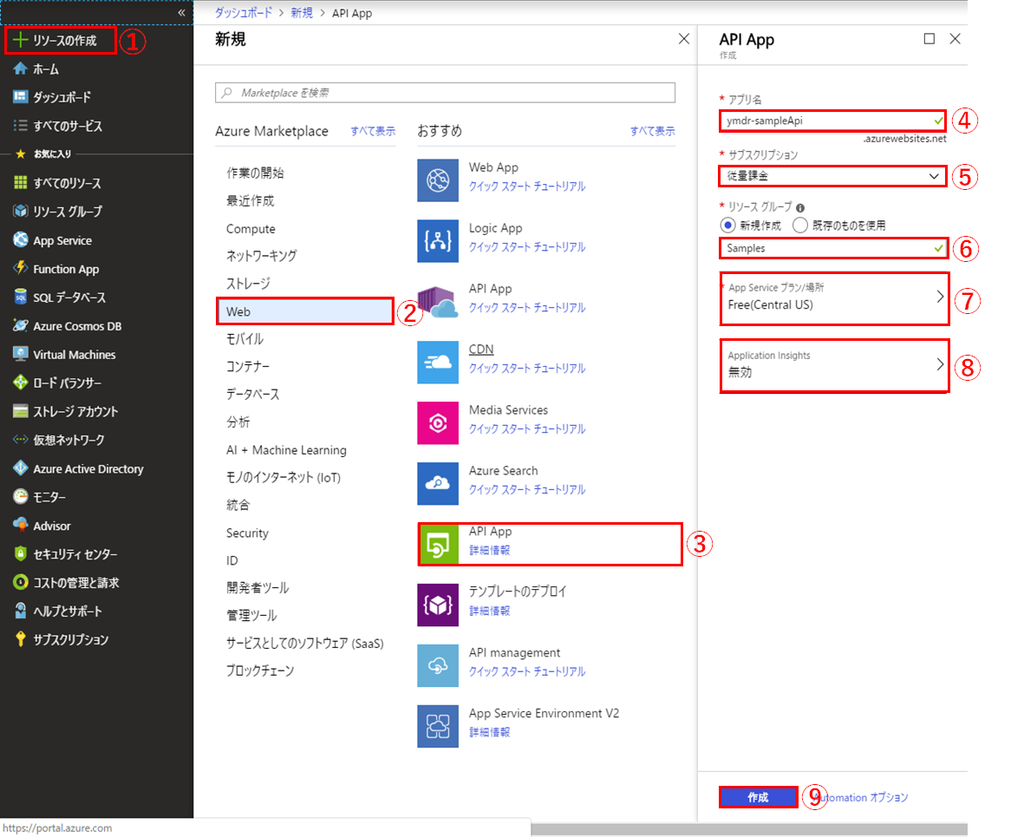
Task: Click the ダッシュボード breadcrumb link
Action: tap(244, 13)
